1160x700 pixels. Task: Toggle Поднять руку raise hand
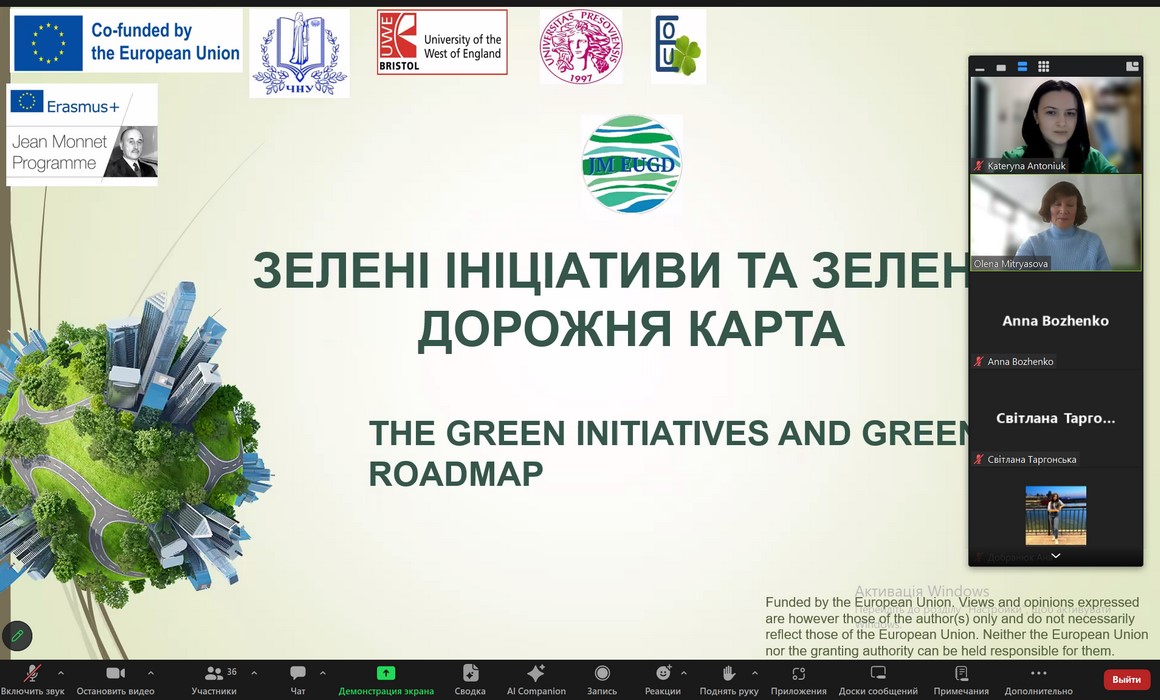coord(729,679)
